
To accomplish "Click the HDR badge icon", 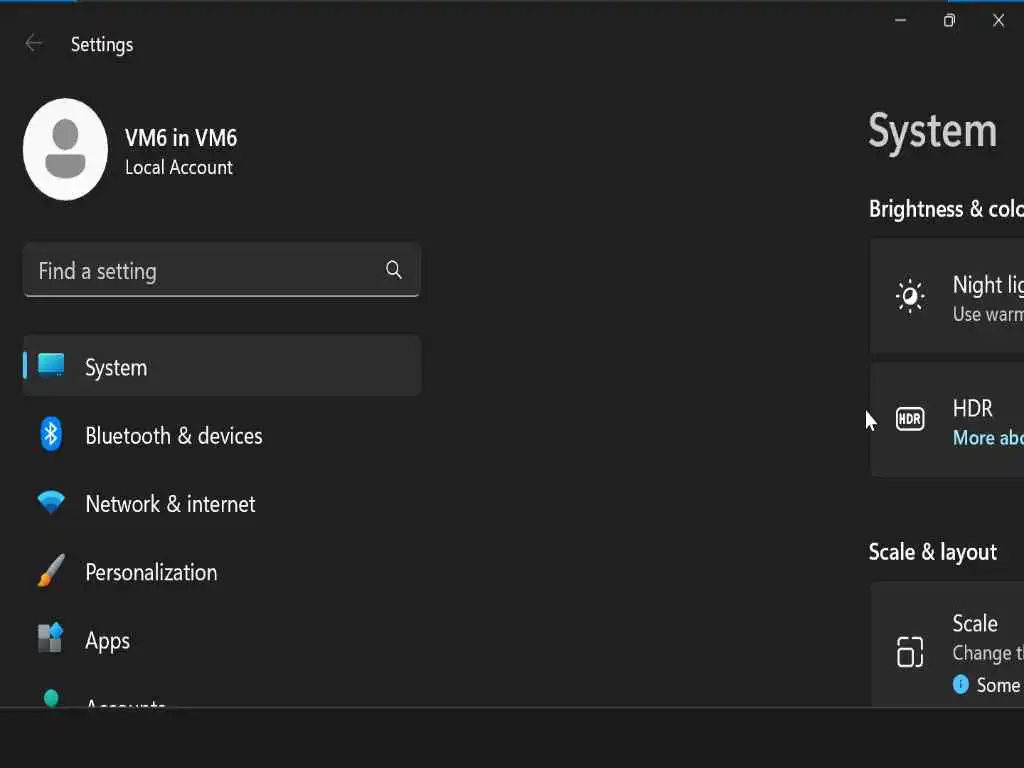I will pyautogui.click(x=910, y=420).
